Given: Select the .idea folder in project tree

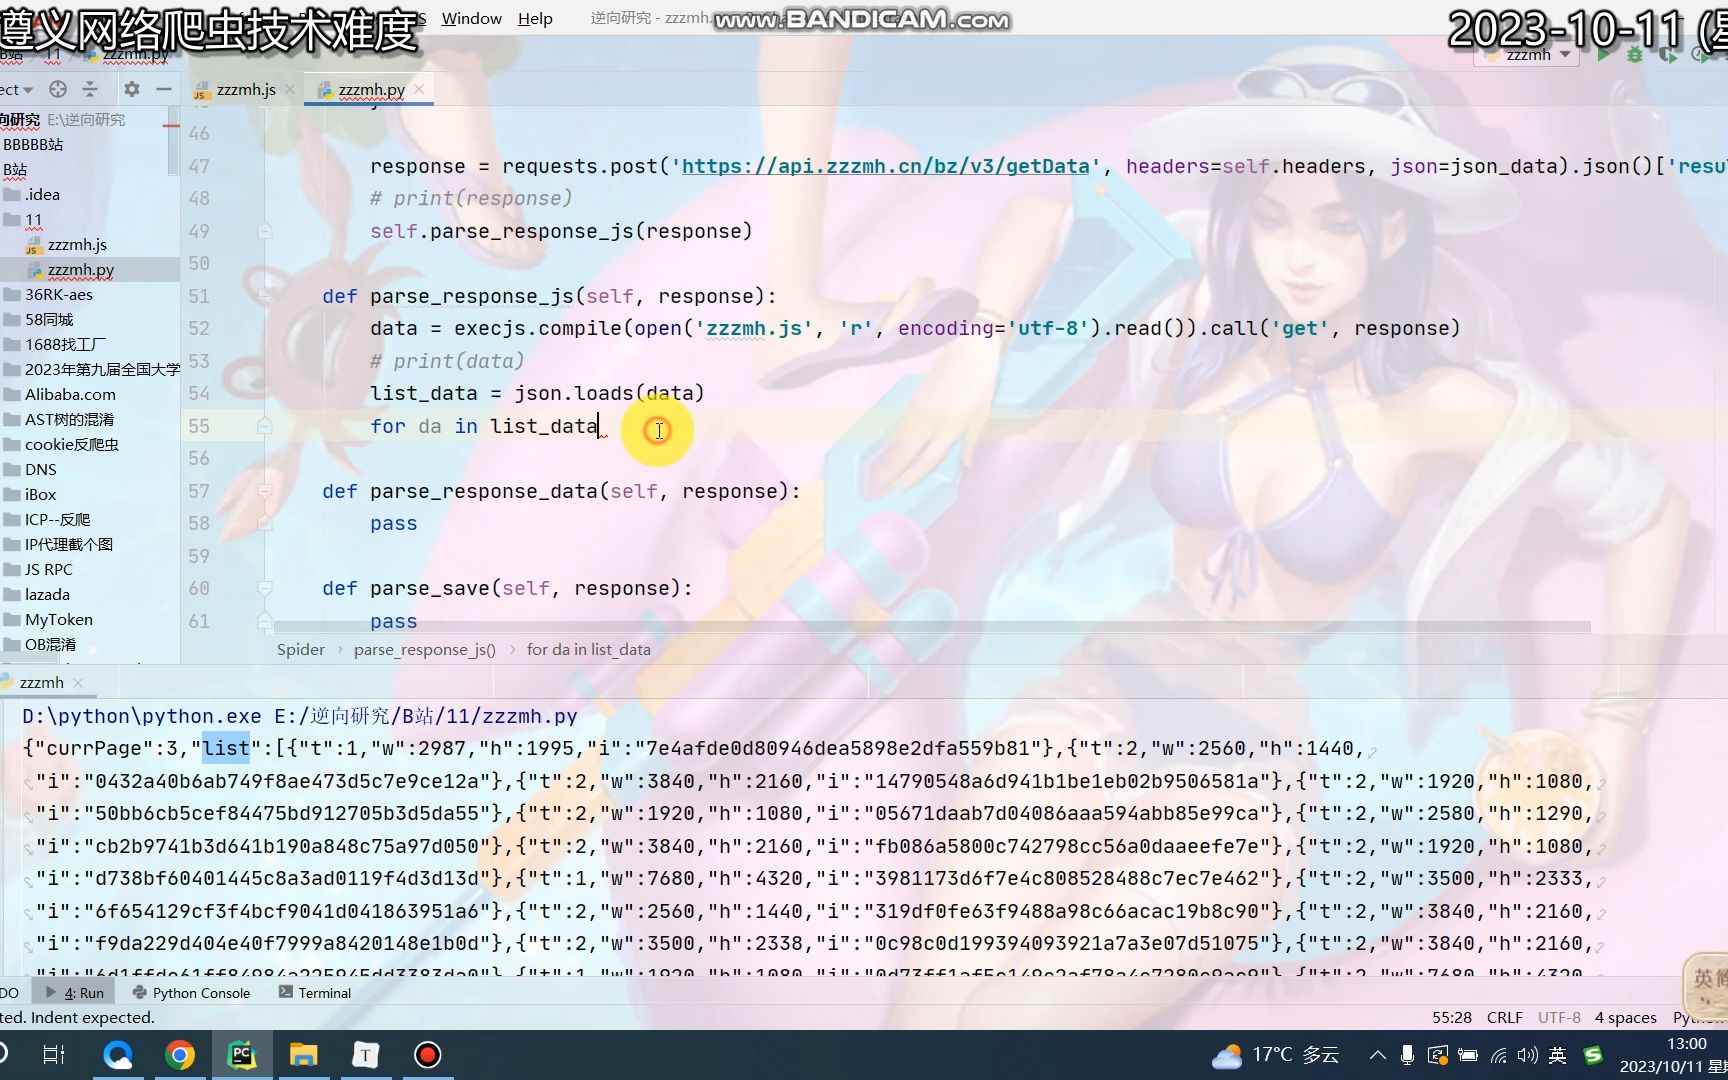Looking at the screenshot, I should click(x=42, y=194).
